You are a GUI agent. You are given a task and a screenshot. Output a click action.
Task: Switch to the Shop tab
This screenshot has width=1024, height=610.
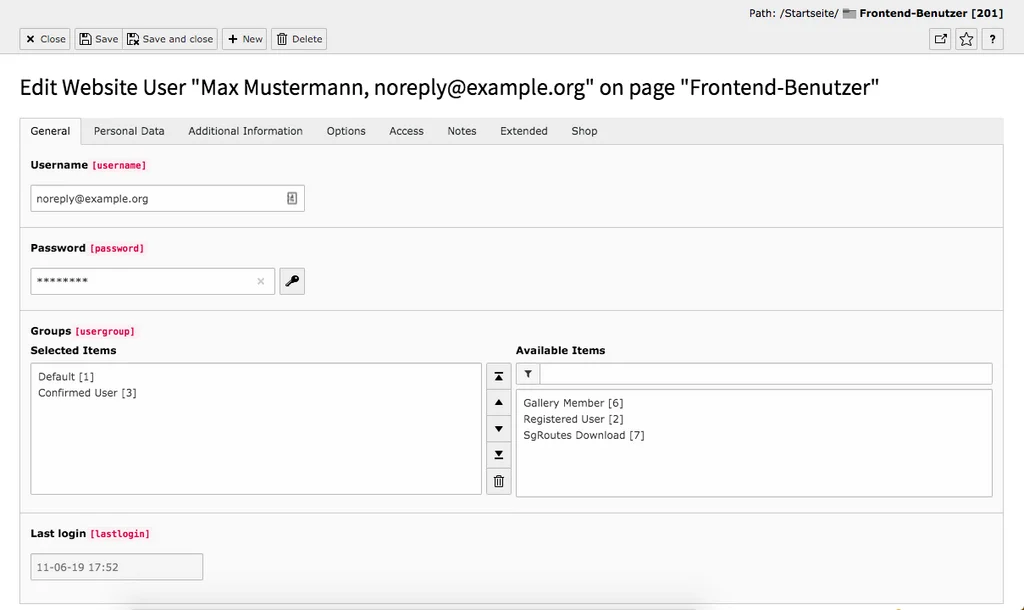click(x=584, y=130)
